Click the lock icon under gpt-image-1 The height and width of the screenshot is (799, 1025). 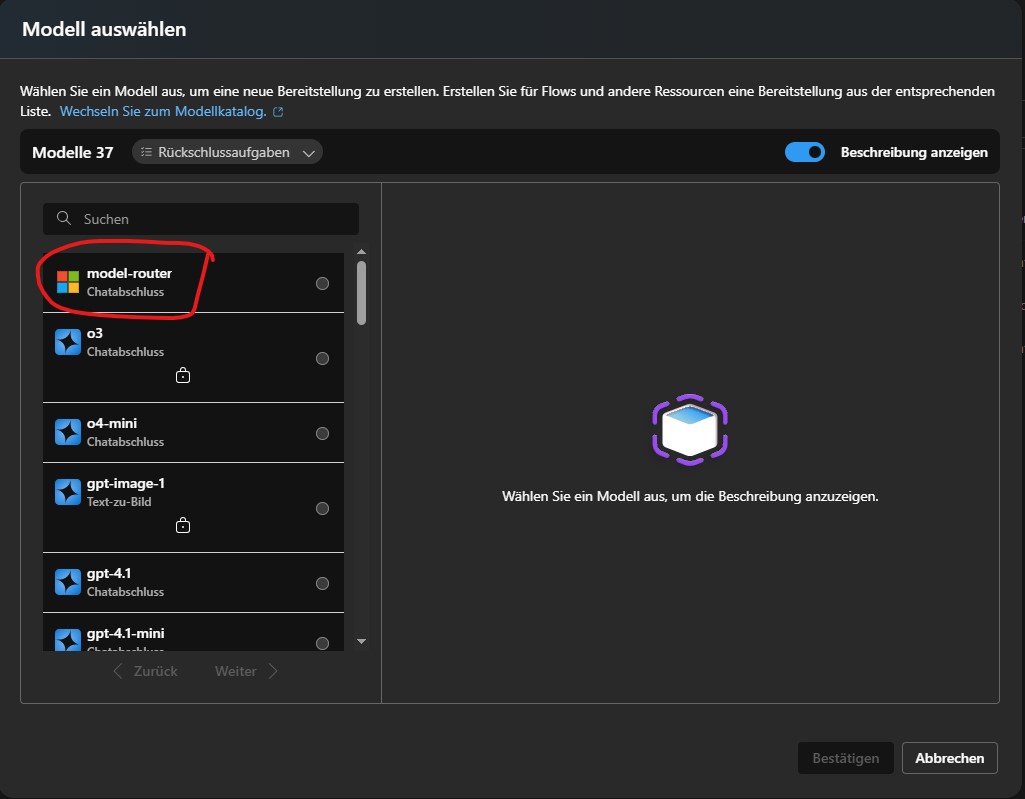[x=183, y=525]
